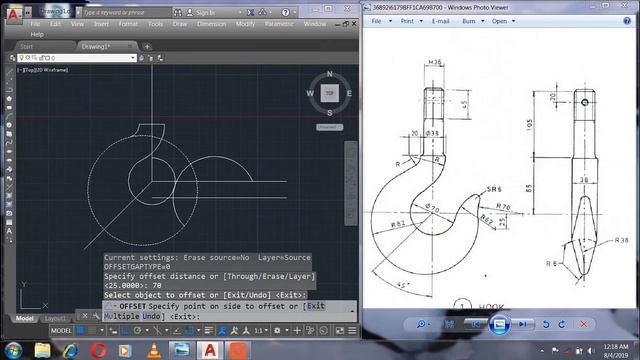This screenshot has width=640, height=360.
Task: Rotate image clockwise in Photo Viewer
Action: coord(562,324)
